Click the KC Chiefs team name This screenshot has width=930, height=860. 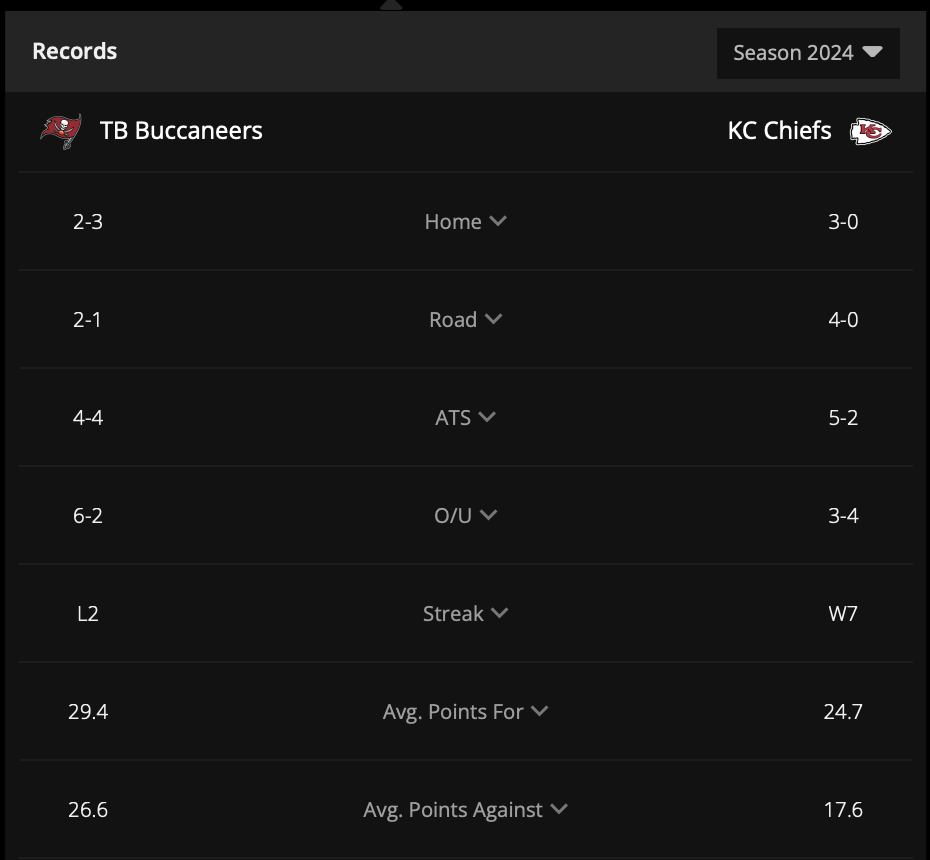pos(779,130)
